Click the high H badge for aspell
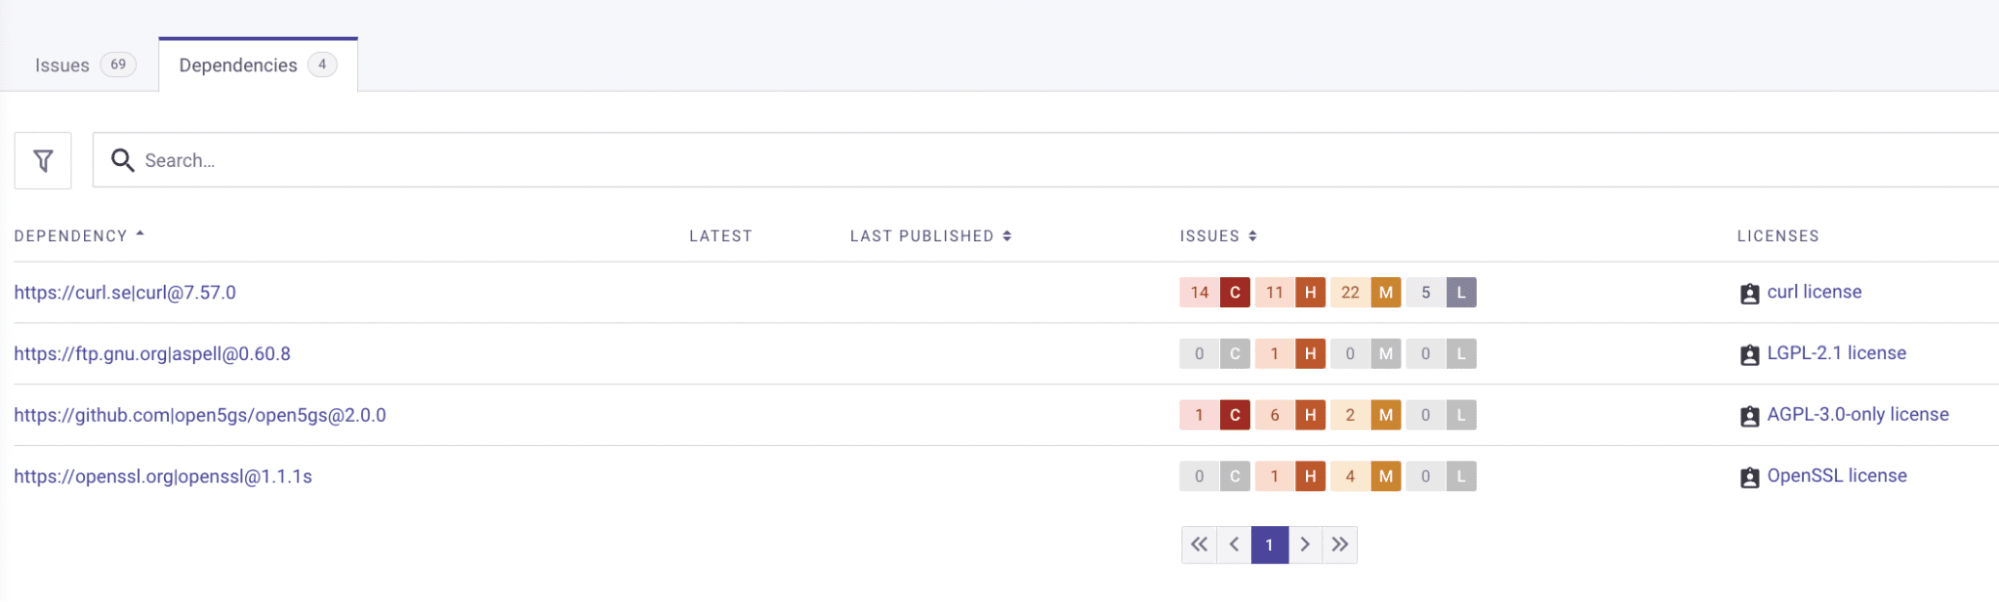Image resolution: width=1999 pixels, height=602 pixels. coord(1310,353)
